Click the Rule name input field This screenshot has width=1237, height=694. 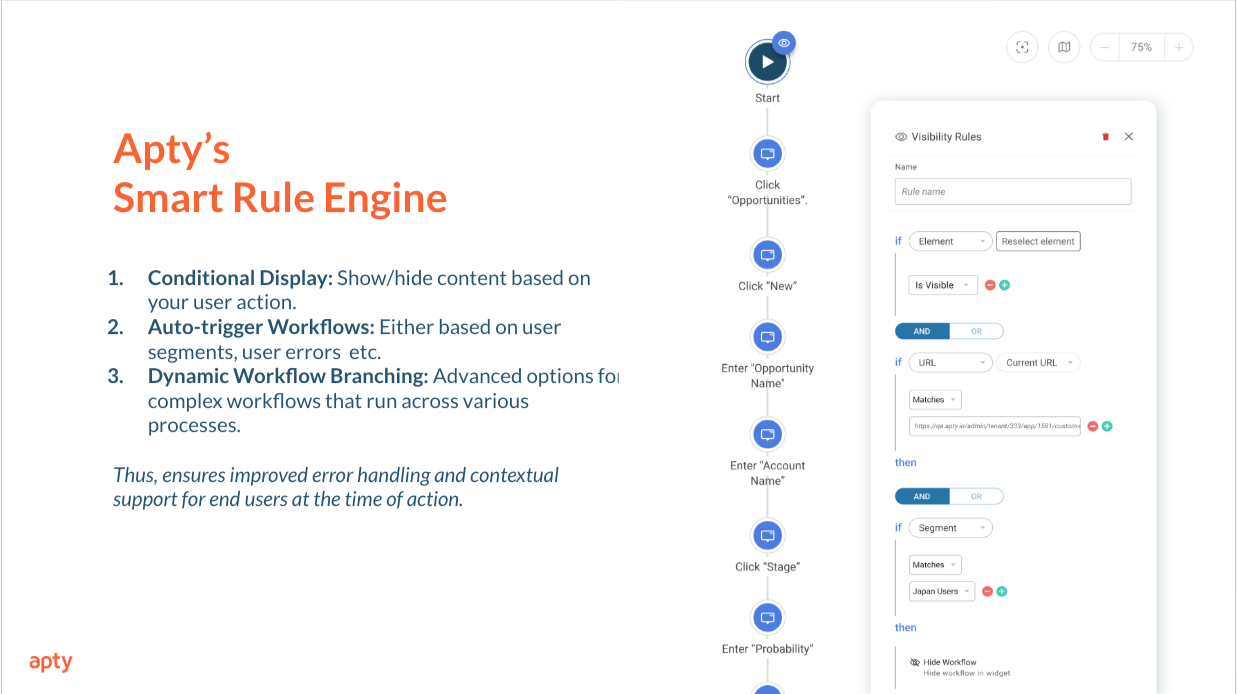tap(1012, 191)
